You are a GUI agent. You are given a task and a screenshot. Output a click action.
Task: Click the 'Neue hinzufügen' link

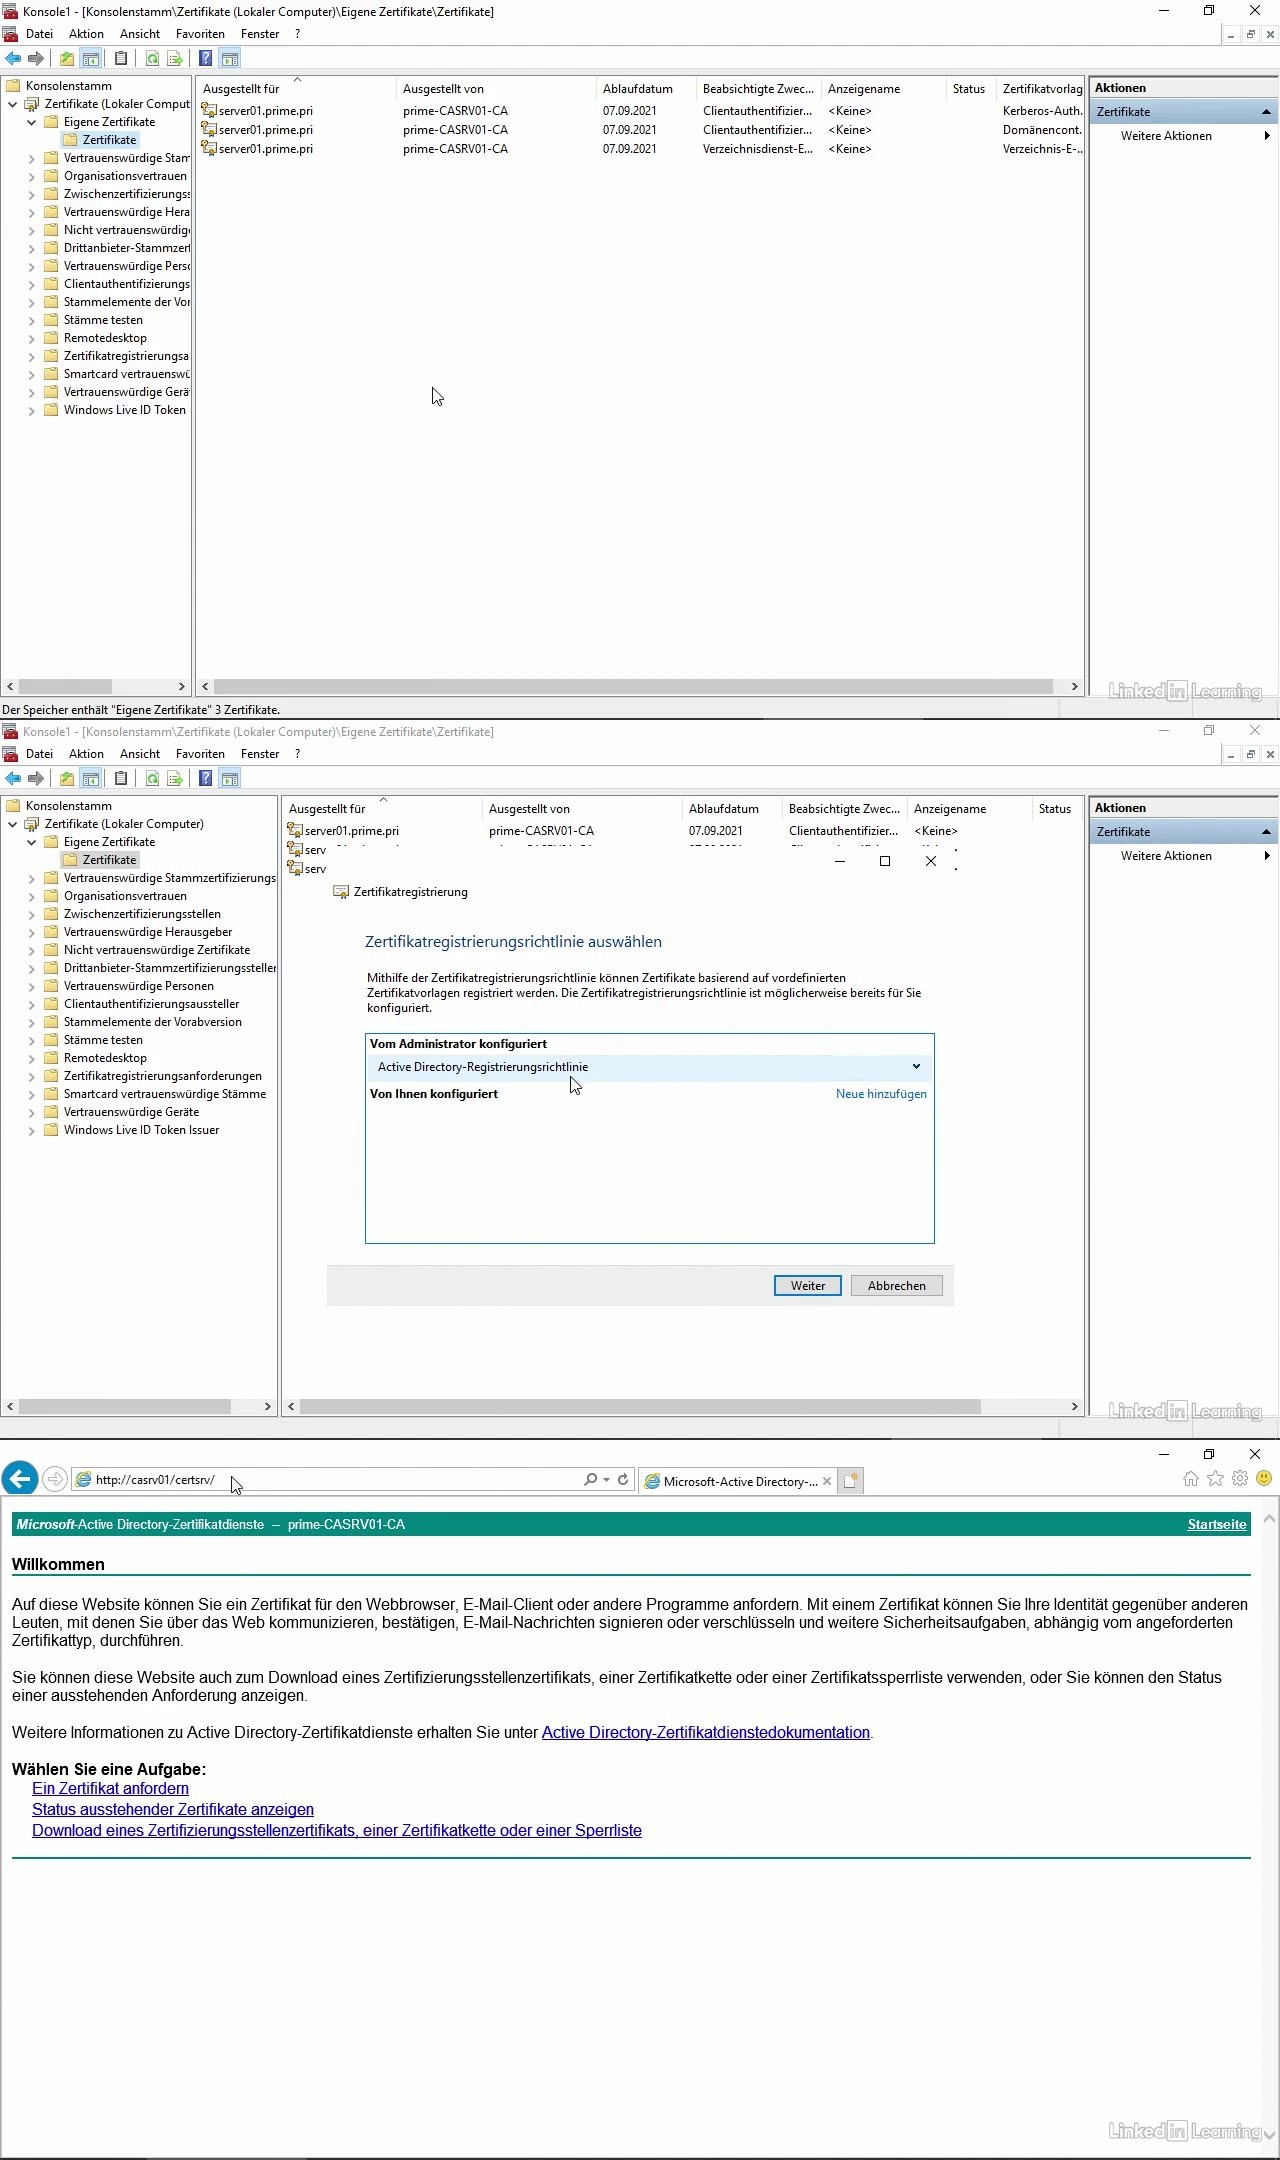click(881, 1094)
